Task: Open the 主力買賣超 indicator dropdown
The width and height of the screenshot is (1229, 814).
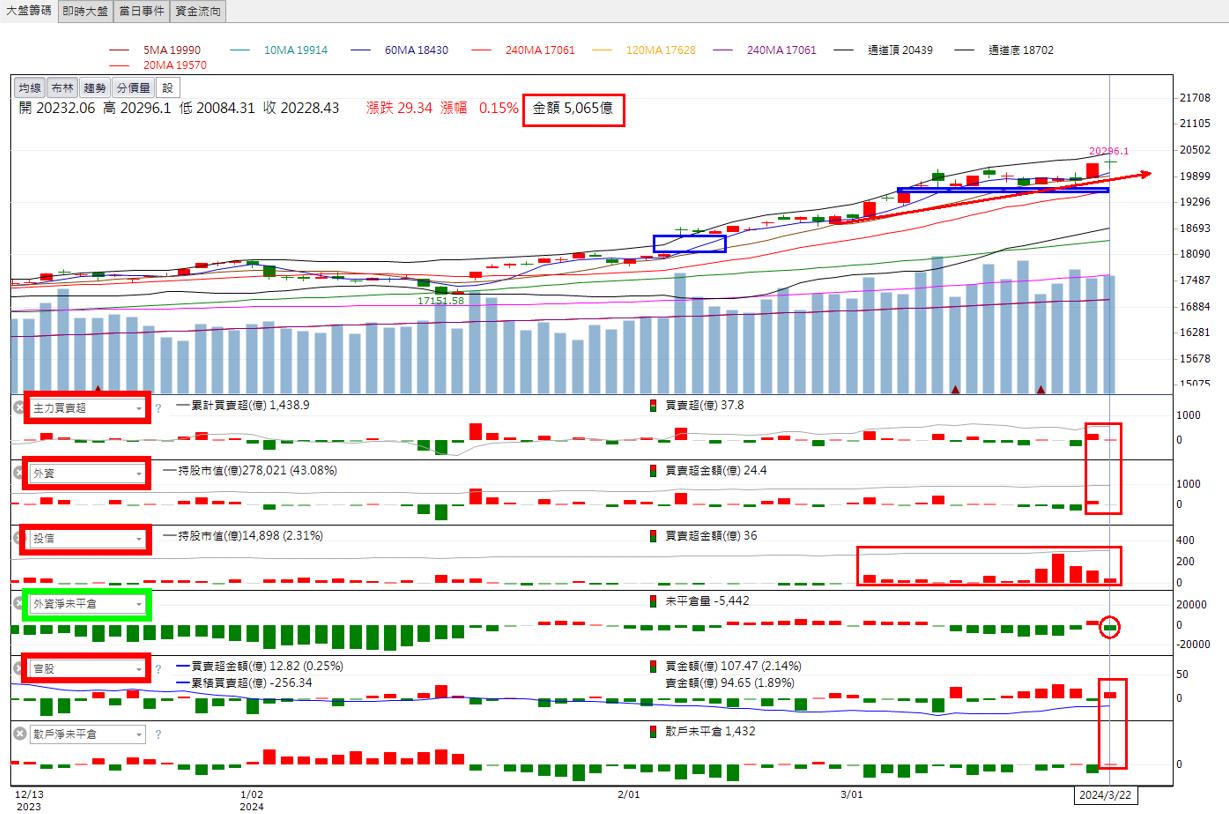Action: click(139, 408)
